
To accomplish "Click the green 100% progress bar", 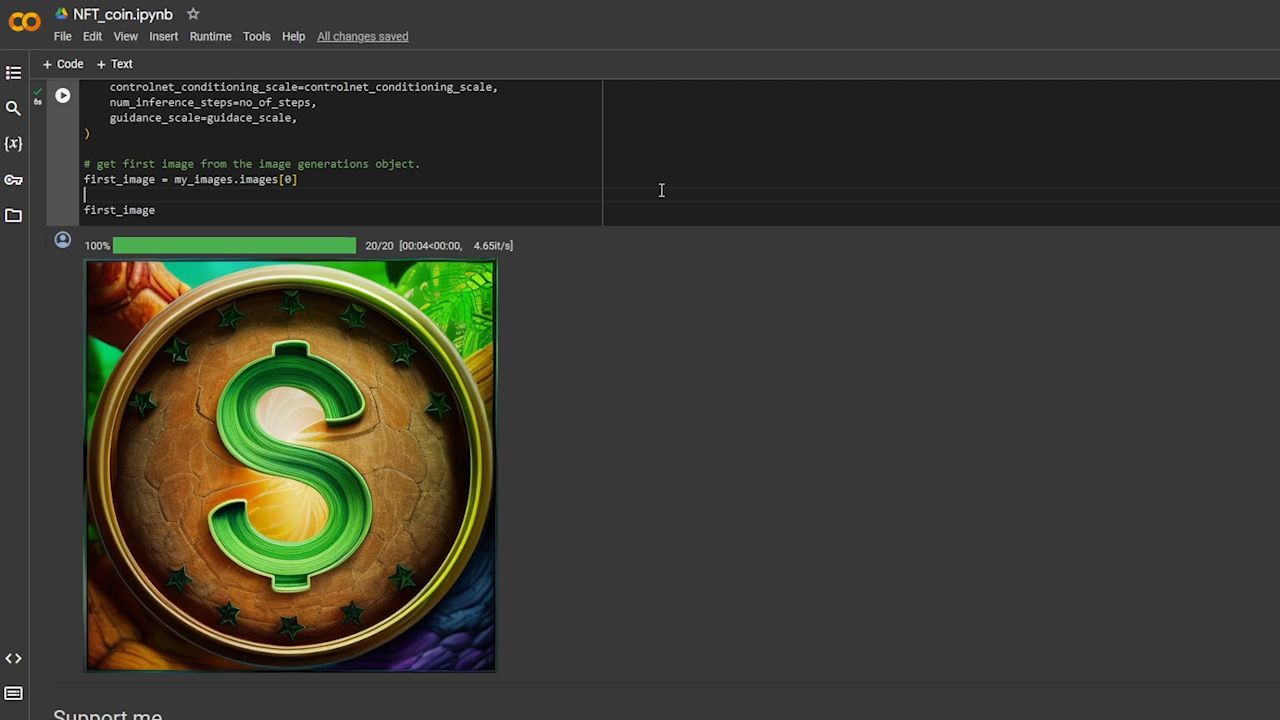I will click(x=234, y=245).
